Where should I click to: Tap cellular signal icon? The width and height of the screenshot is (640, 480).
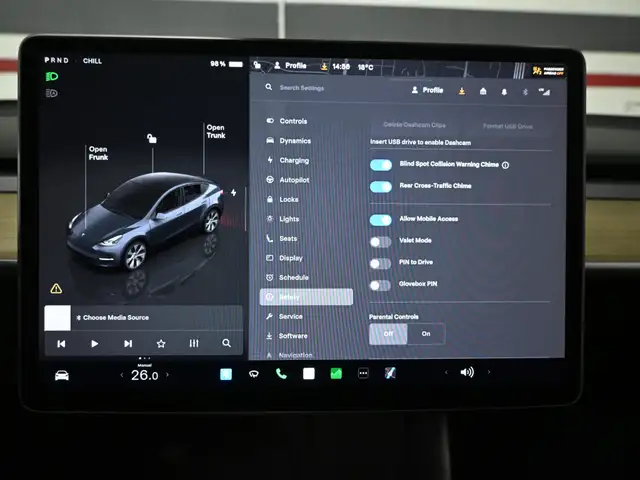[544, 92]
